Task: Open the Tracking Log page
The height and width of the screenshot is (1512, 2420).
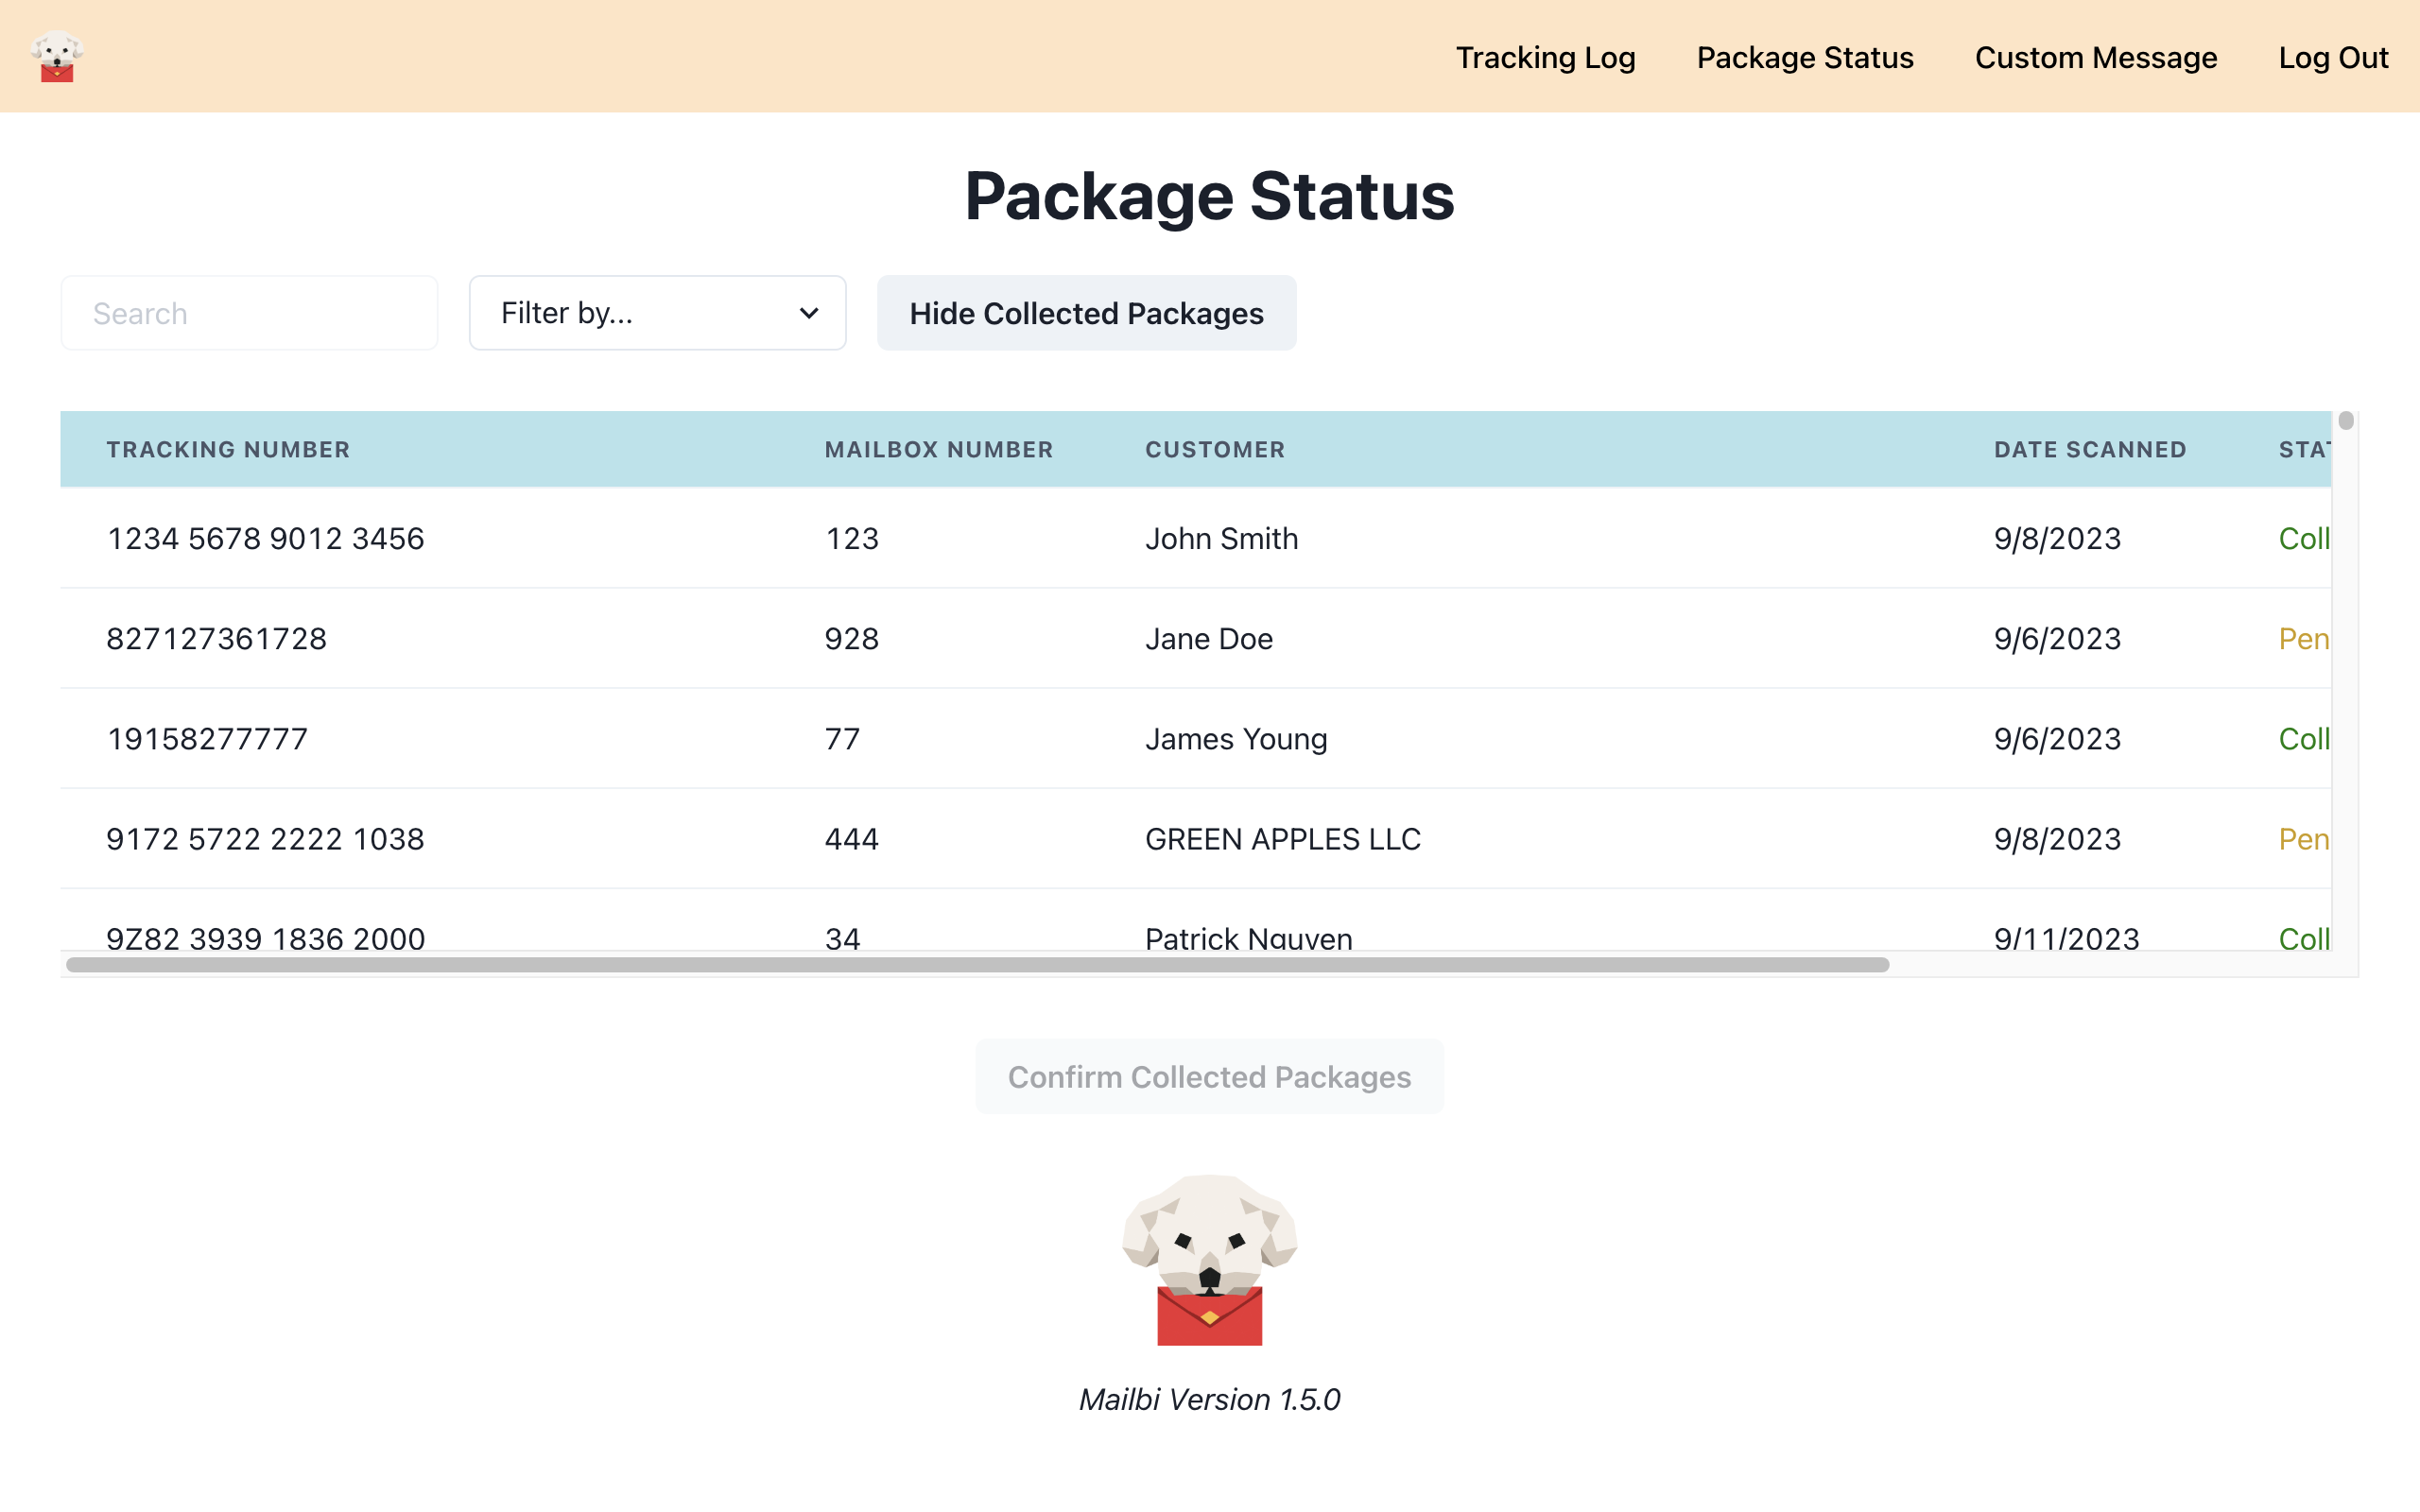Action: point(1545,57)
